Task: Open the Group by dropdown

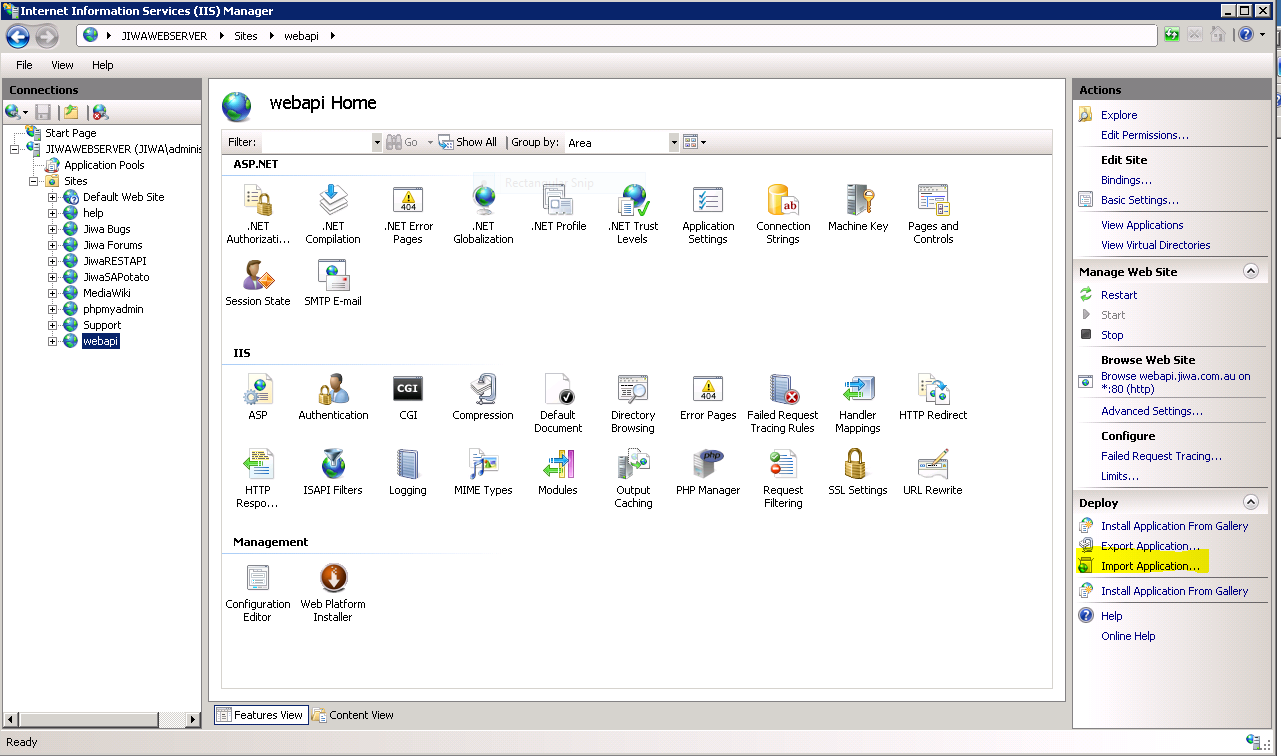Action: point(673,143)
